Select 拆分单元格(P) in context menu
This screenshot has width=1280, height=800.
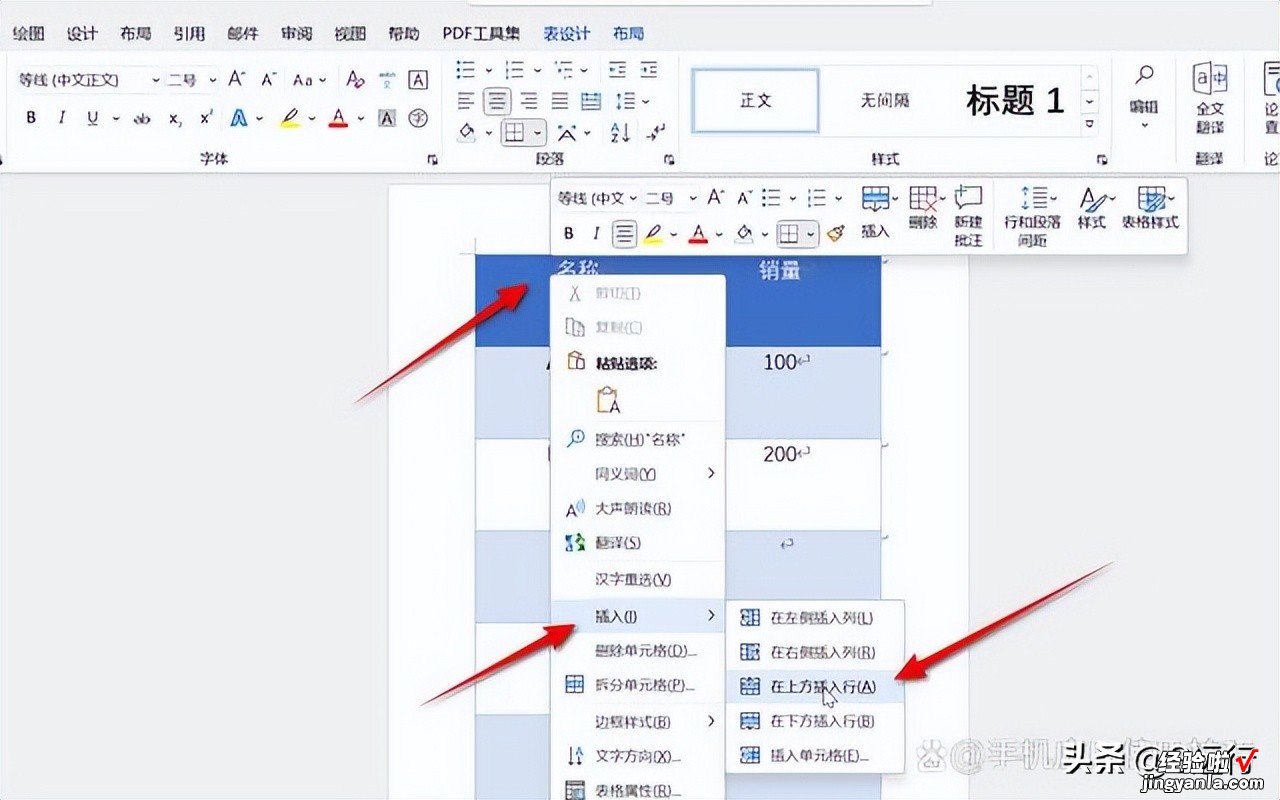tap(637, 685)
